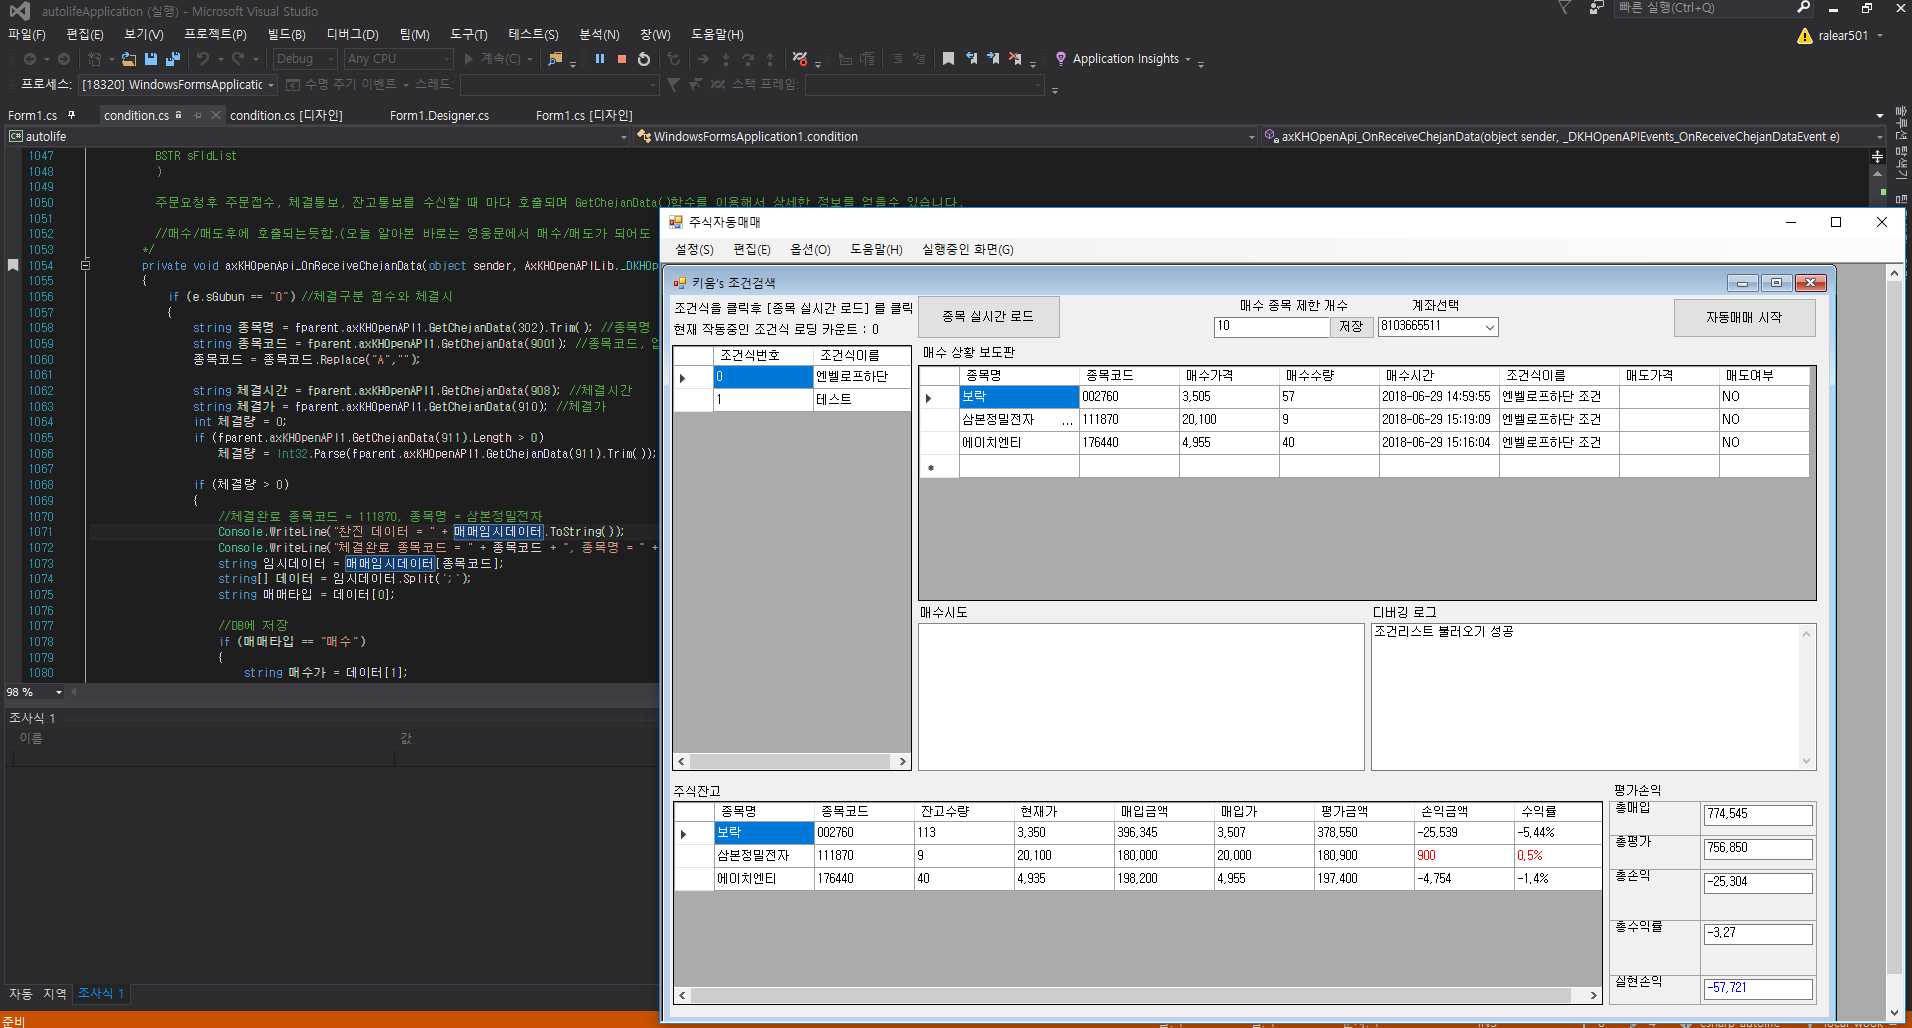Click the 실현손익 value field
Viewport: 1912px width, 1028px height.
coord(1758,988)
